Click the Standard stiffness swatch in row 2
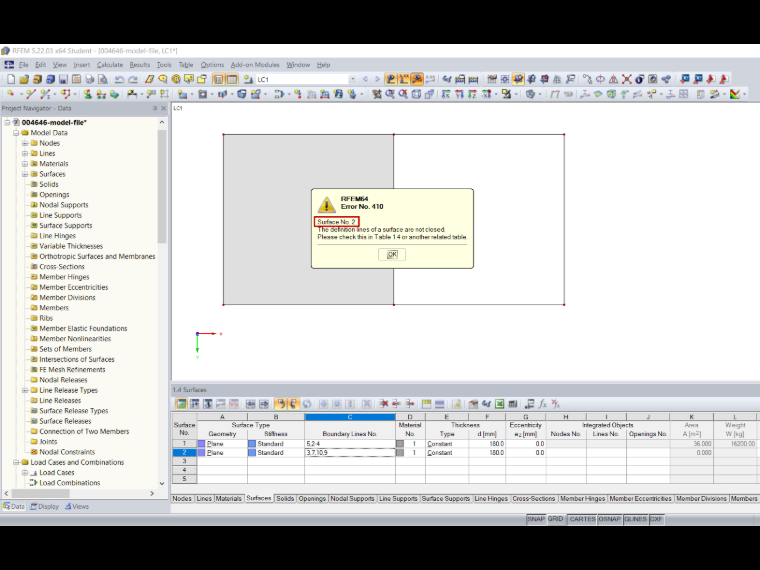The width and height of the screenshot is (760, 570). (252, 453)
